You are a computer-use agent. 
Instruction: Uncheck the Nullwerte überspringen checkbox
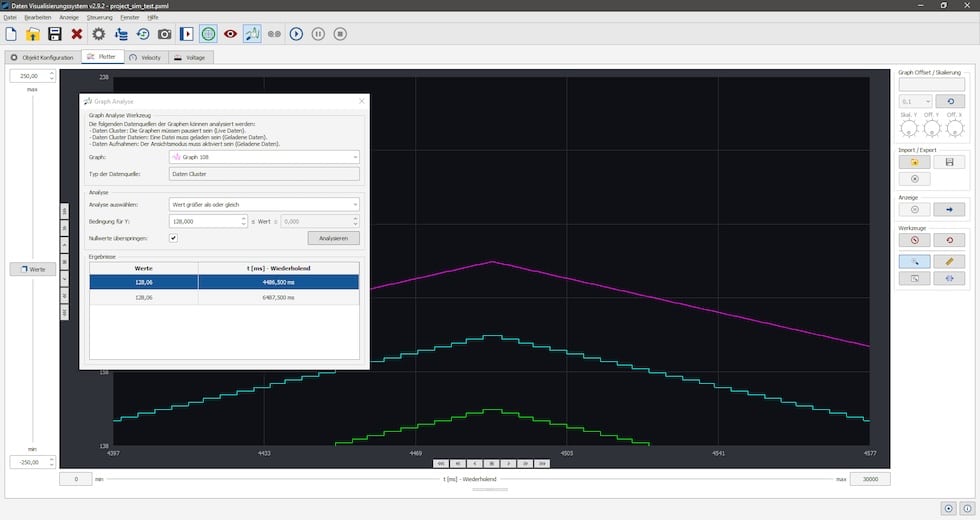(173, 238)
